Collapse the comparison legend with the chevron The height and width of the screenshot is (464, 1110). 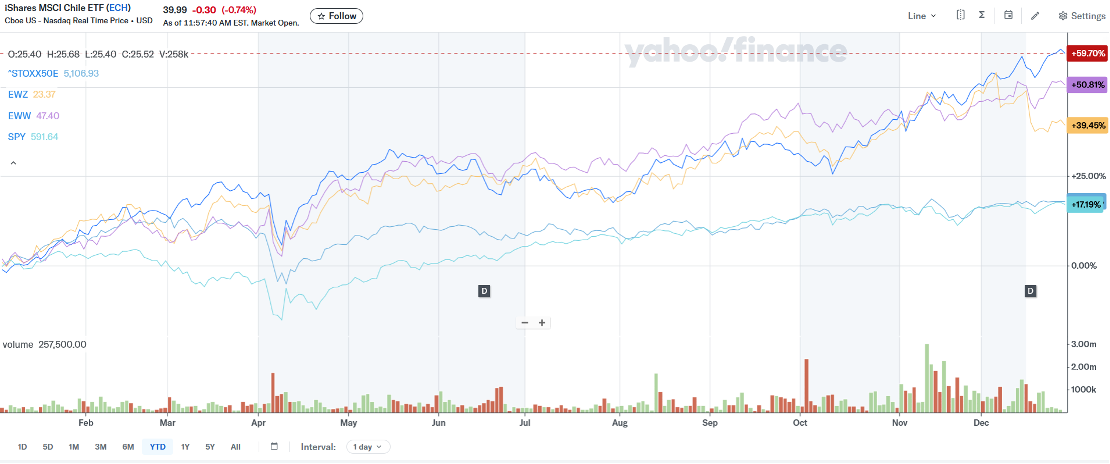pyautogui.click(x=14, y=162)
